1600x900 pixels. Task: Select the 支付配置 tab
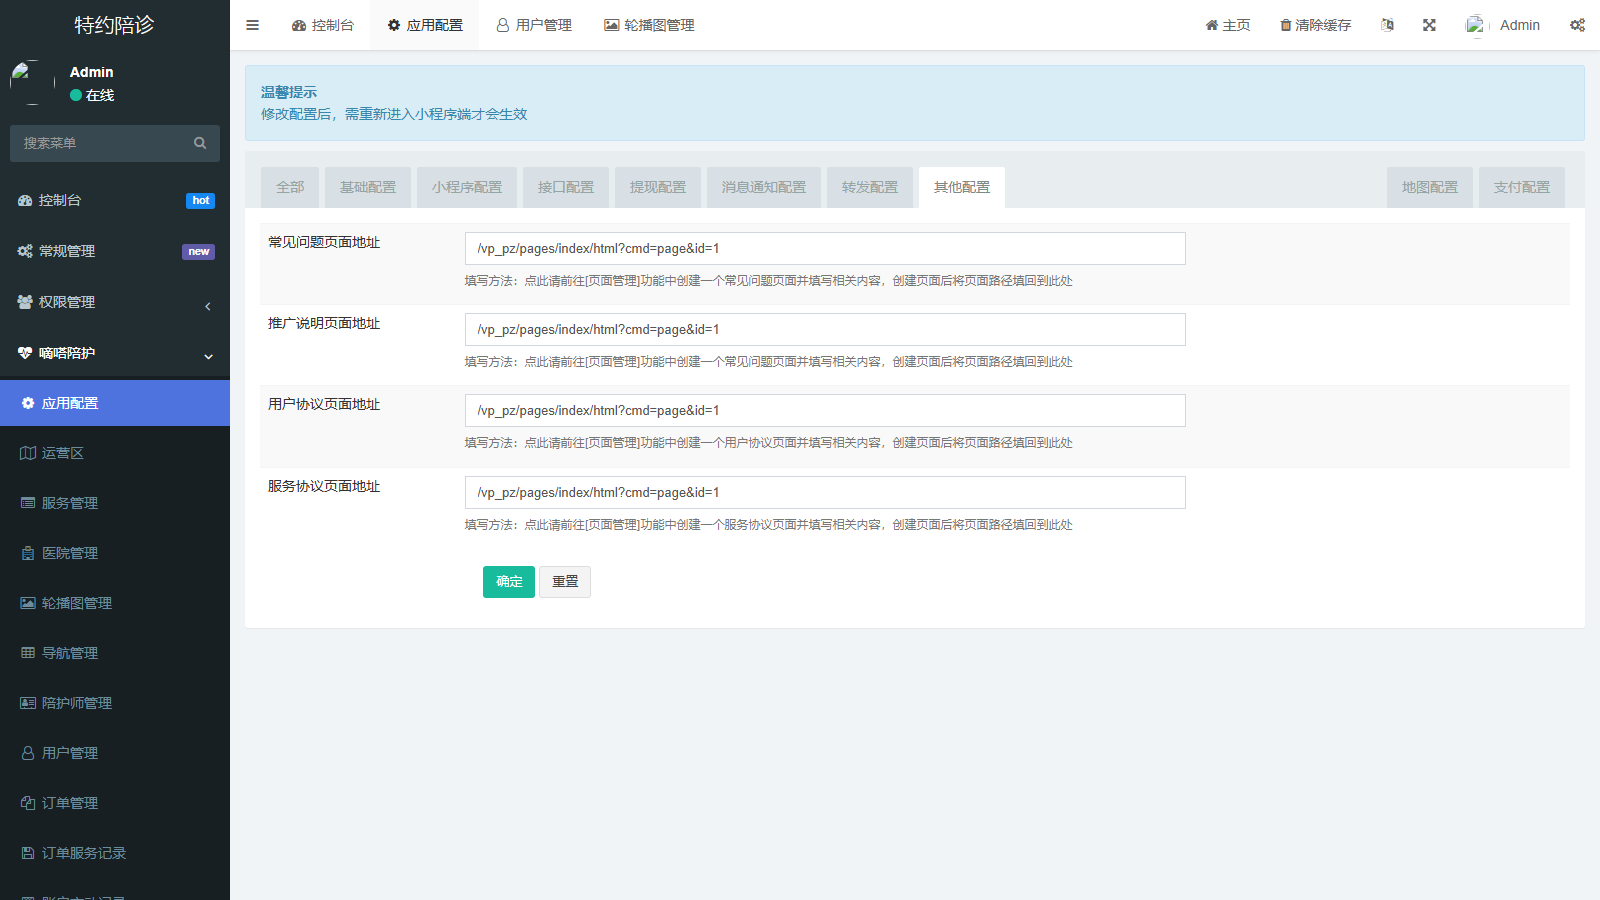coord(1521,187)
